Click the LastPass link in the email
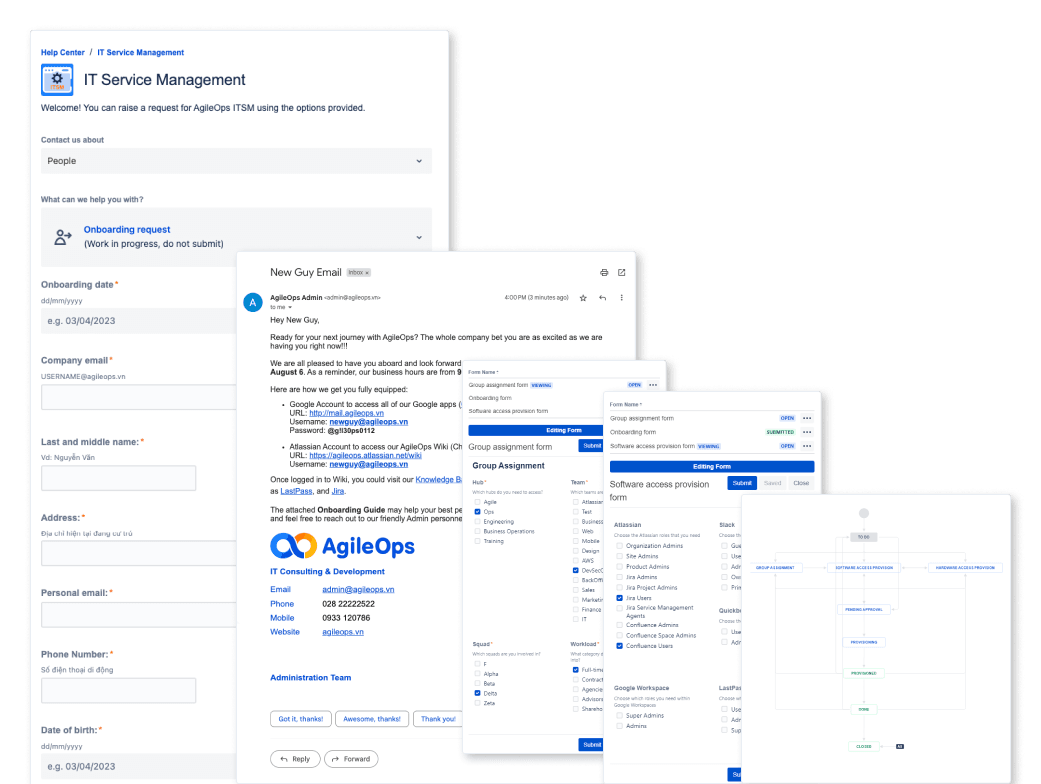Viewport: 1041px width, 784px height. pos(296,491)
